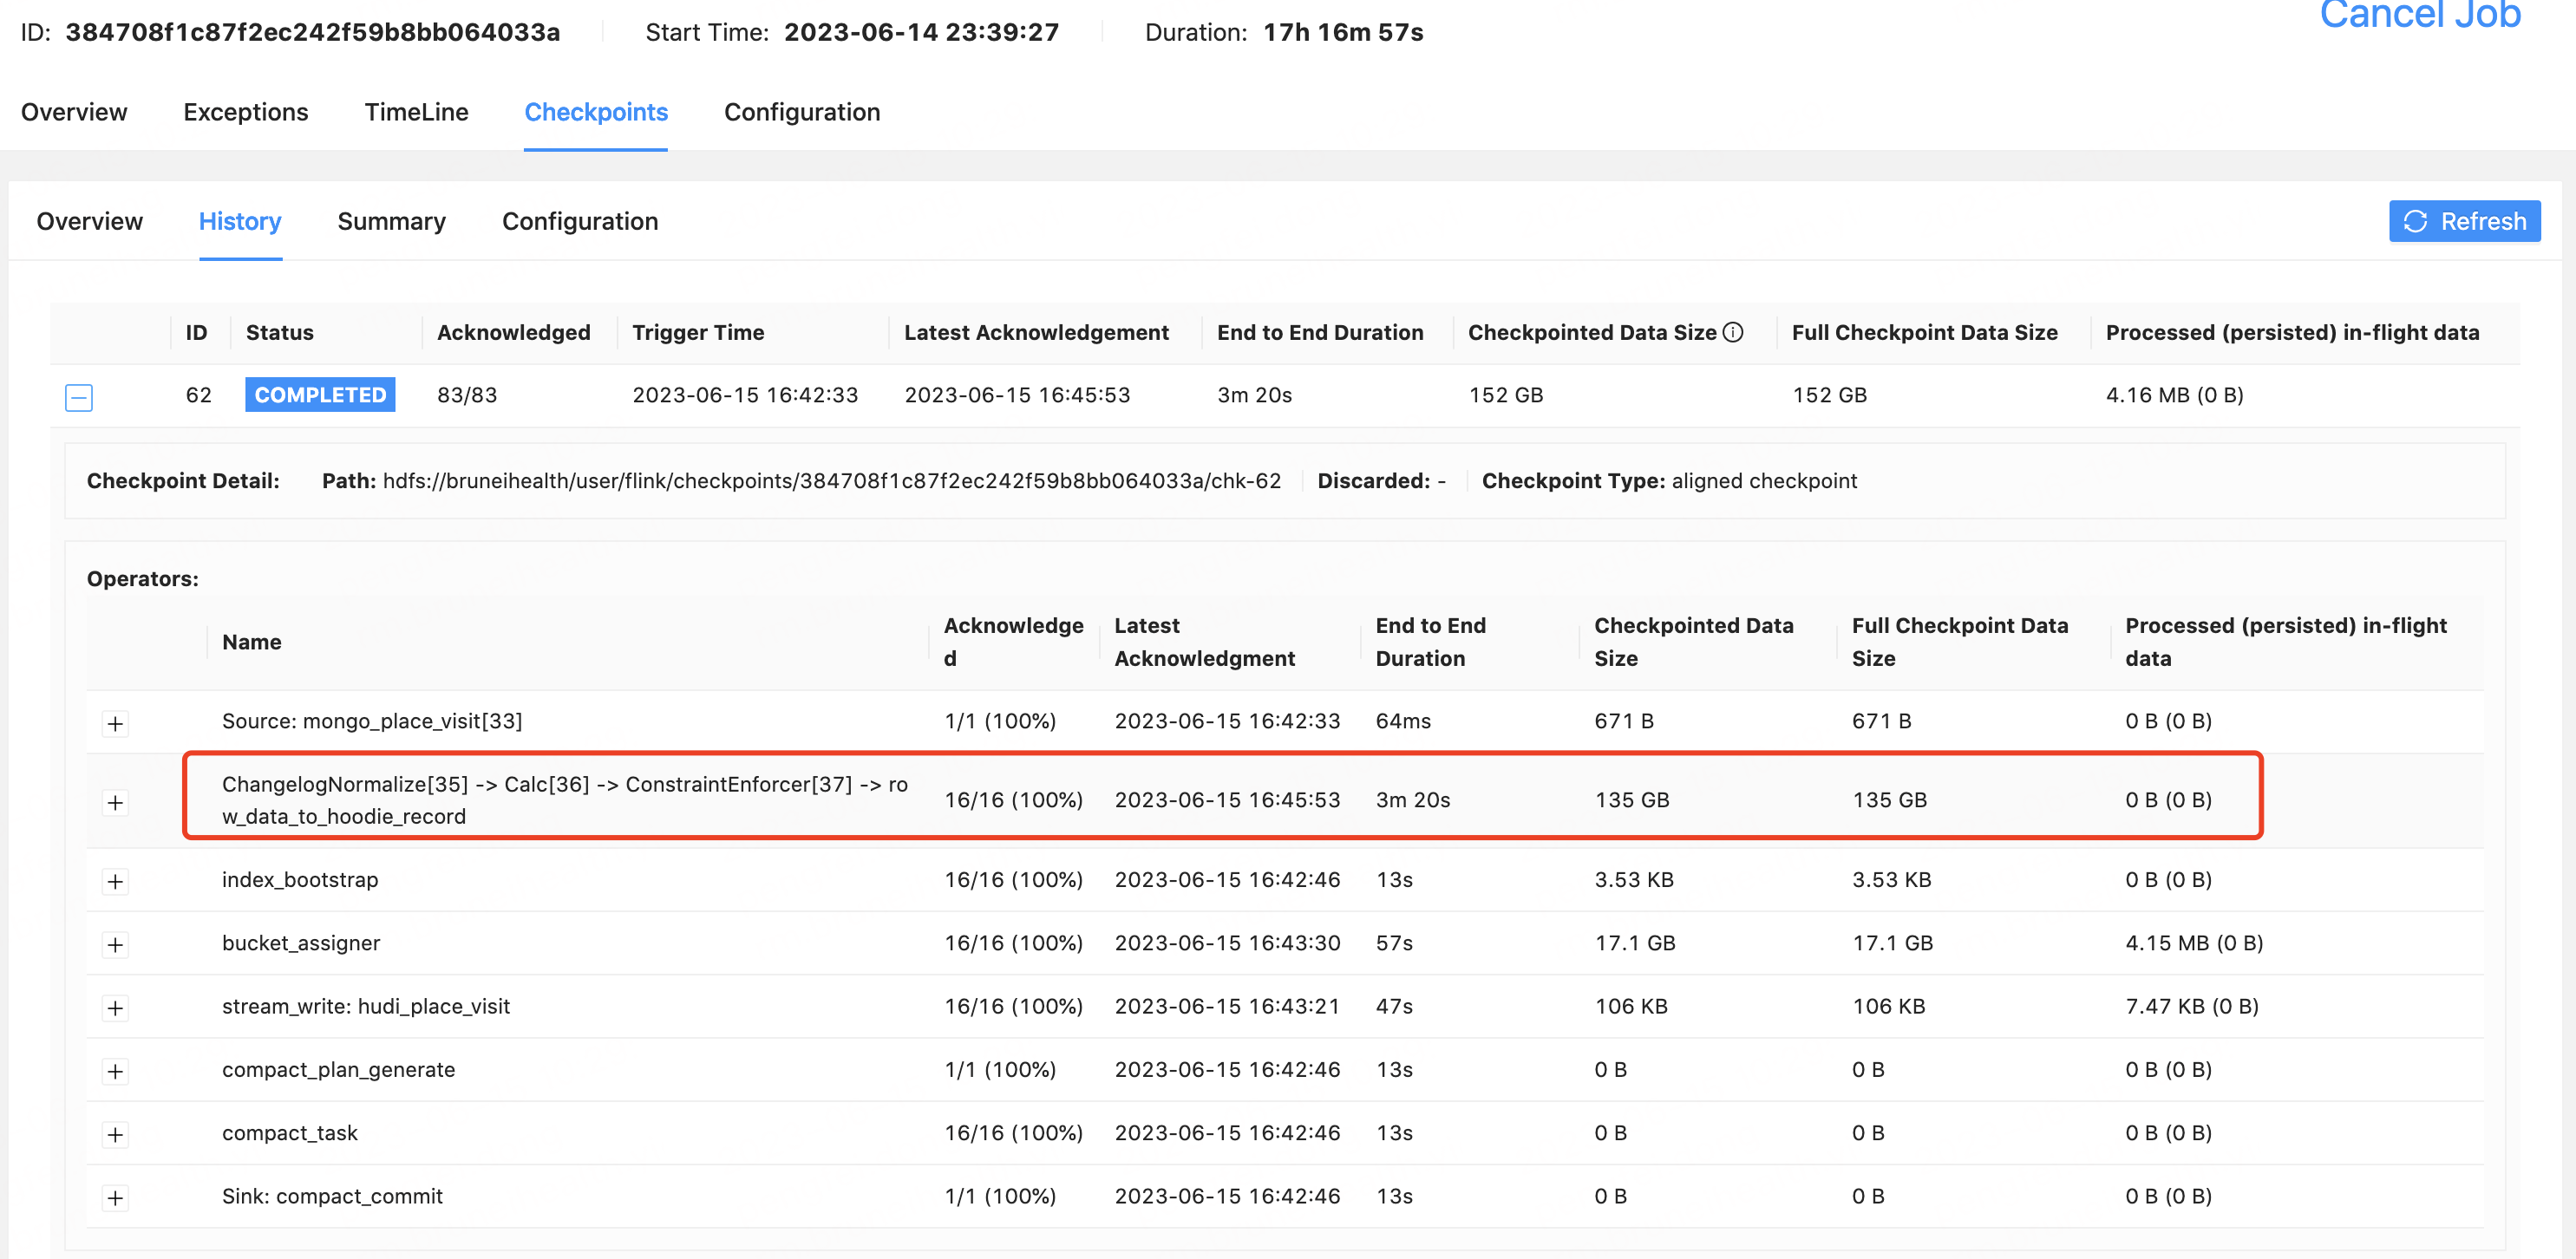Viewport: 2576px width, 1259px height.
Task: Expand ChangelogNormalize operator subtasks
Action: (115, 802)
